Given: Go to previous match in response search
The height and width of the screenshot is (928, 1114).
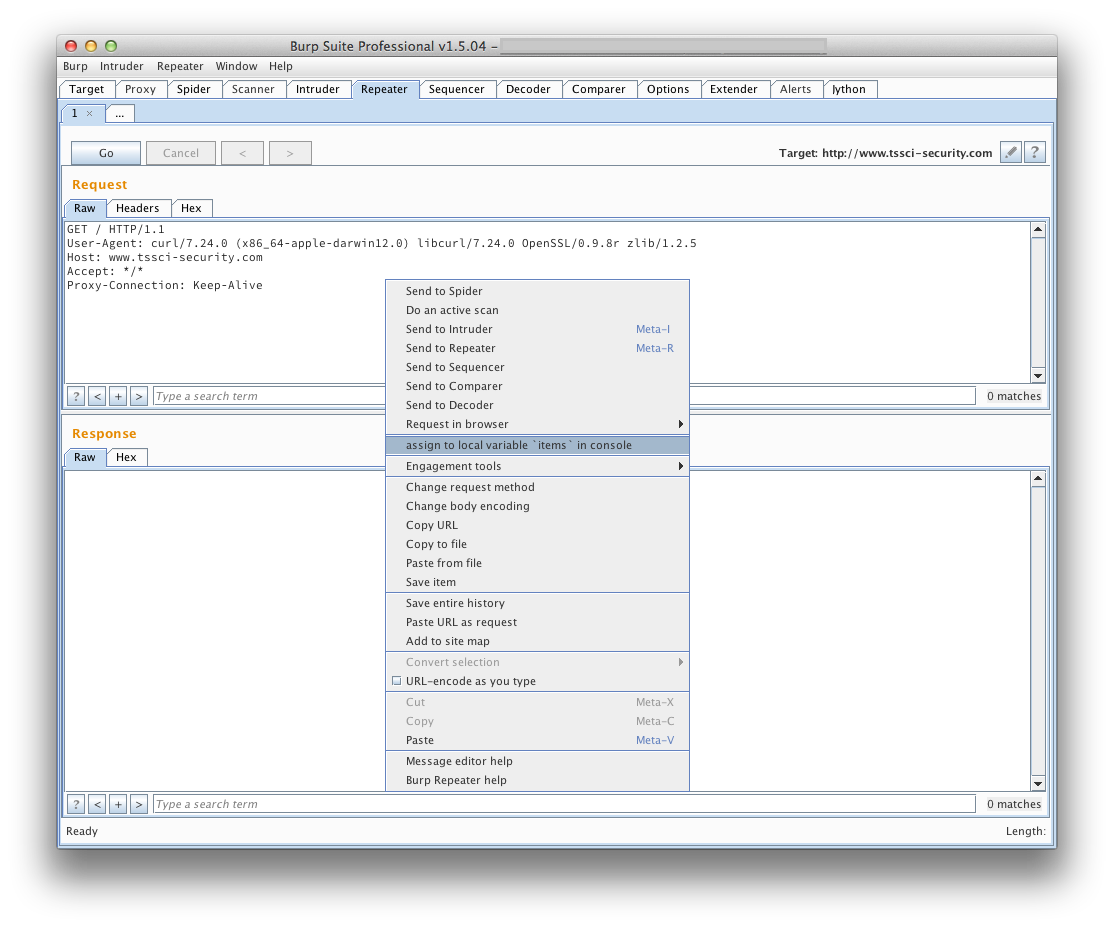Looking at the screenshot, I should click(x=97, y=804).
